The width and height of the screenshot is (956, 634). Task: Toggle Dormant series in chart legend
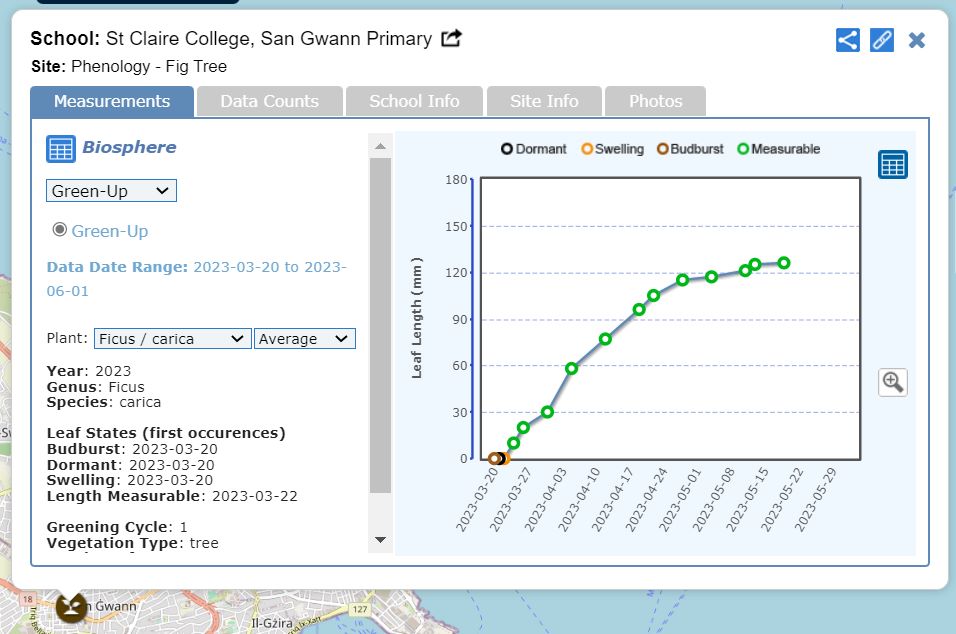coord(534,149)
